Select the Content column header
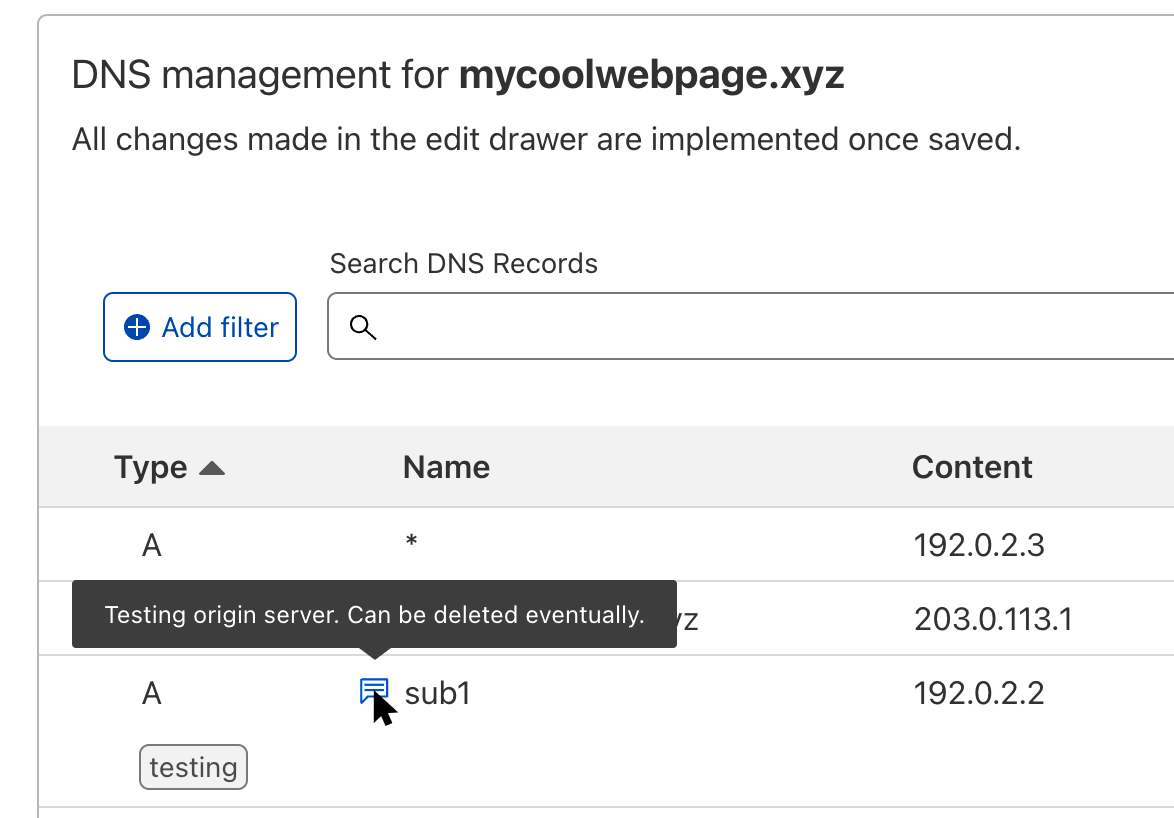The image size is (1174, 818). (x=971, y=467)
